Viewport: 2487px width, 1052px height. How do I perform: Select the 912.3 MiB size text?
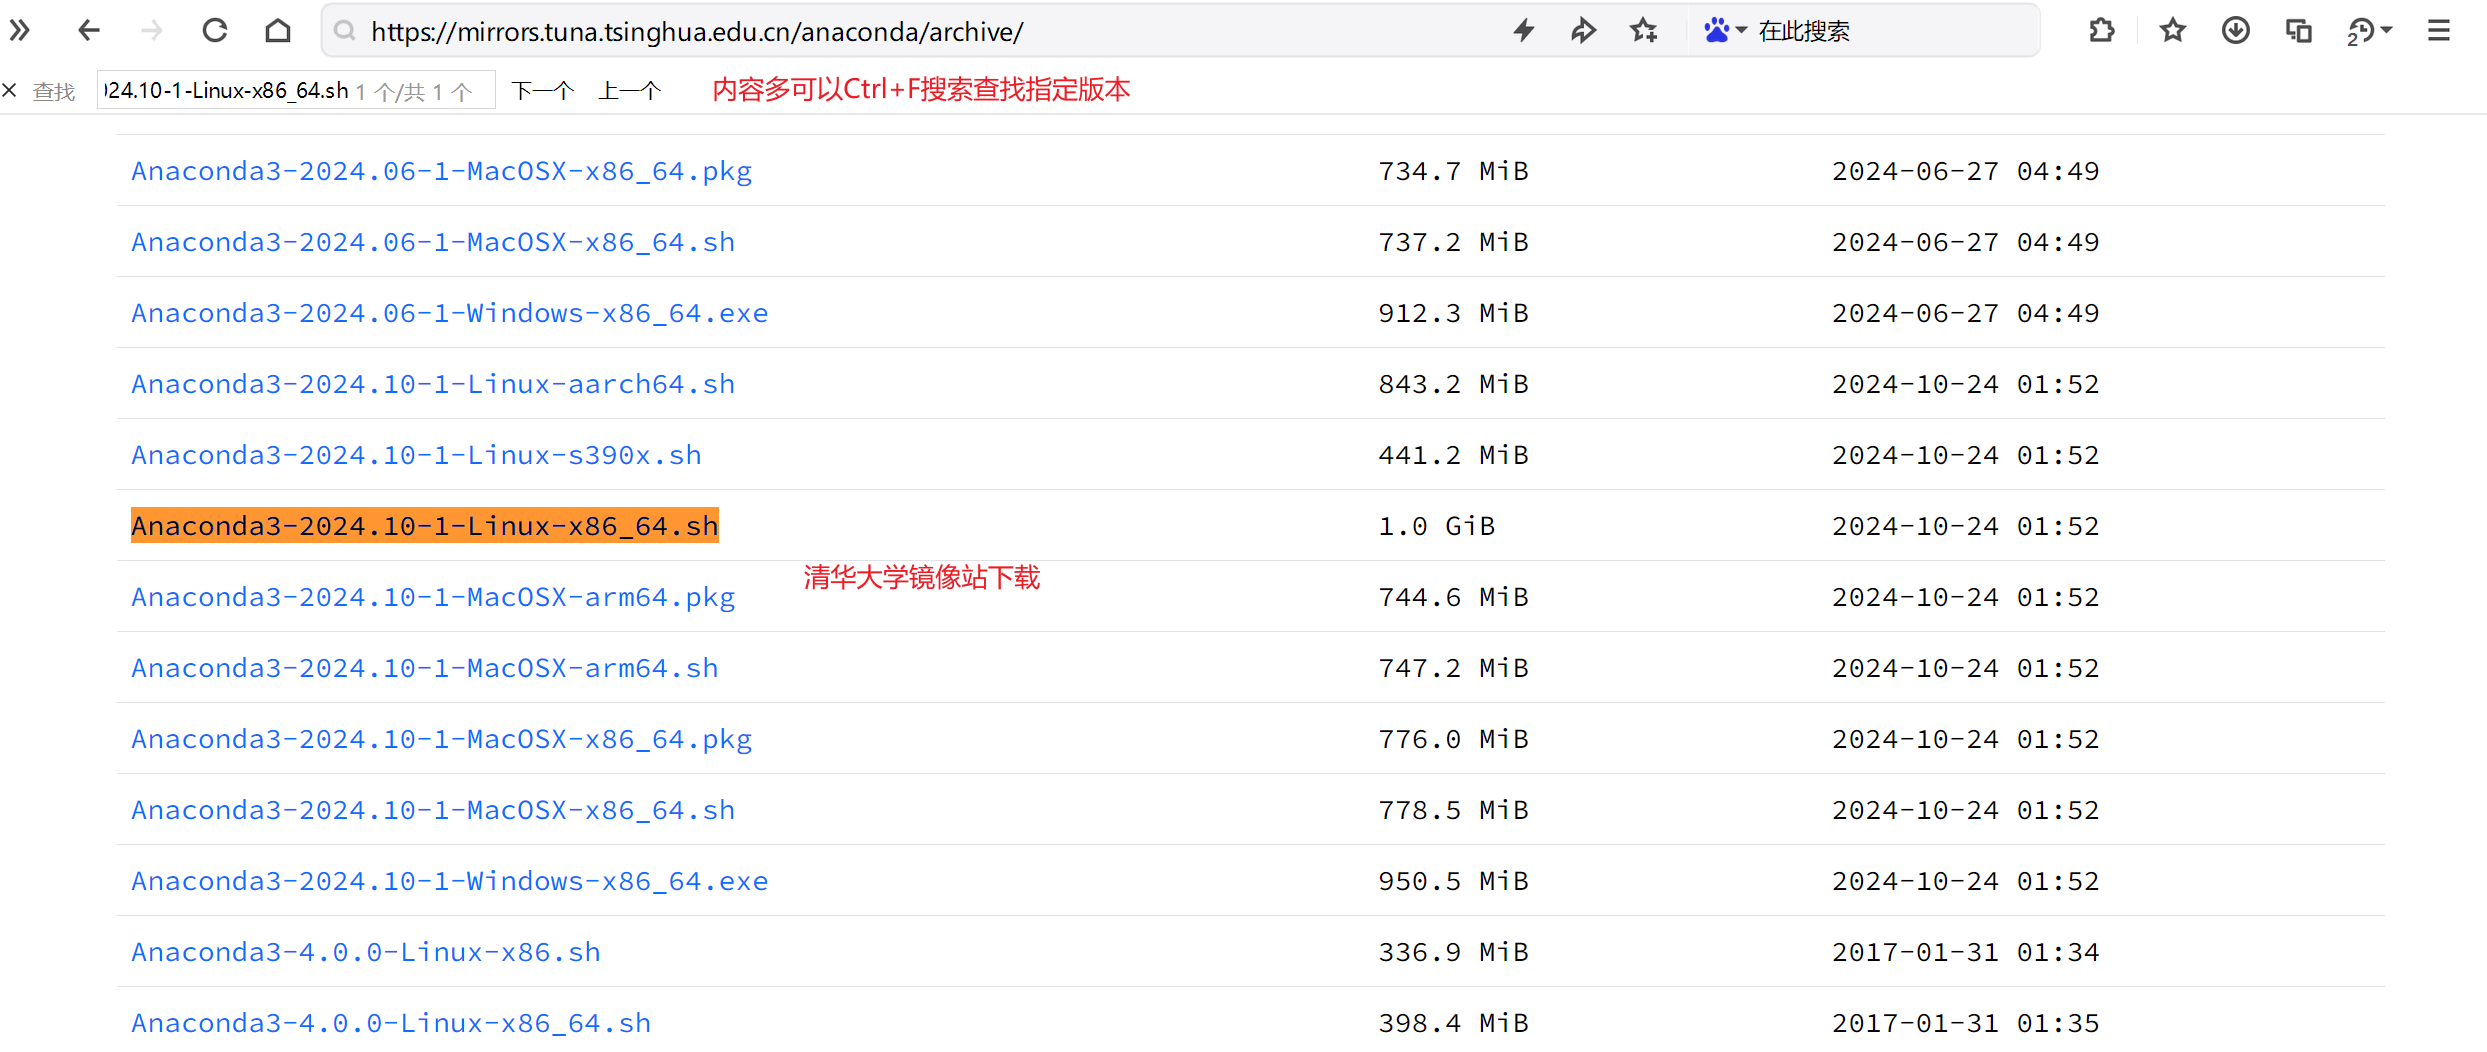click(x=1453, y=313)
